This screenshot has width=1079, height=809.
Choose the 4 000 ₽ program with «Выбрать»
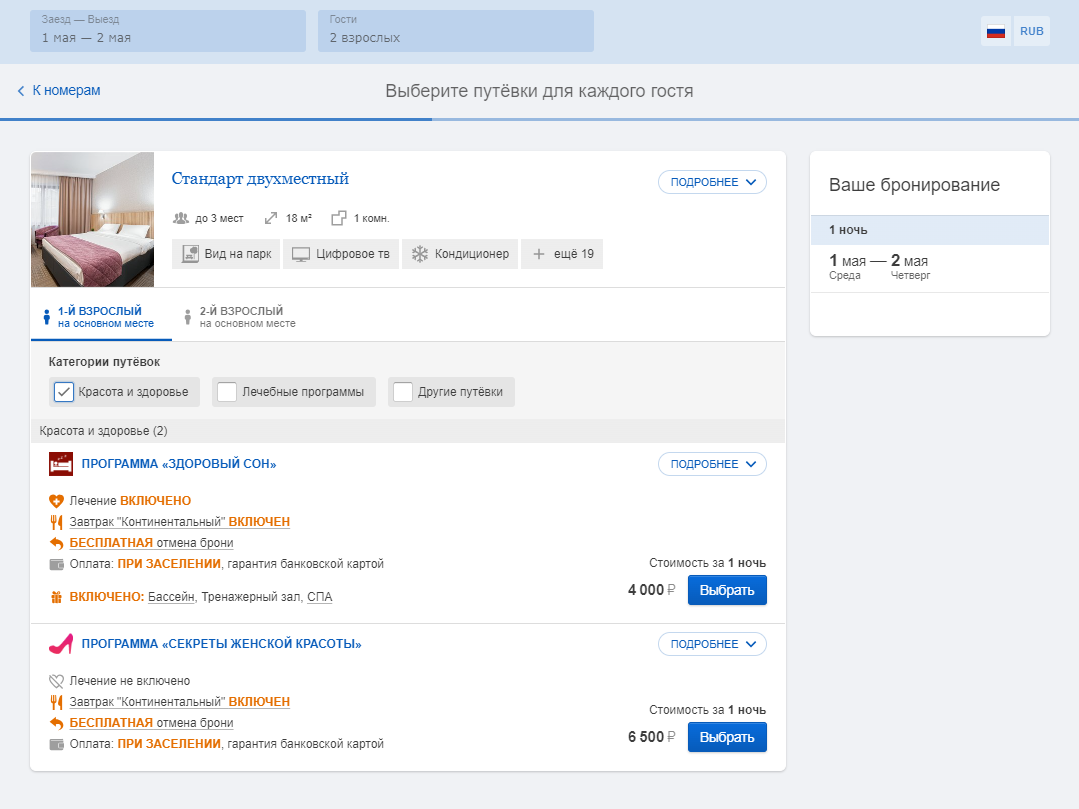pos(727,590)
